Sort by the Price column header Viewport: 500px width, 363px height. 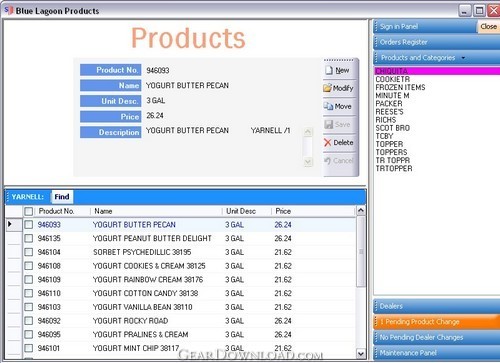(x=313, y=211)
